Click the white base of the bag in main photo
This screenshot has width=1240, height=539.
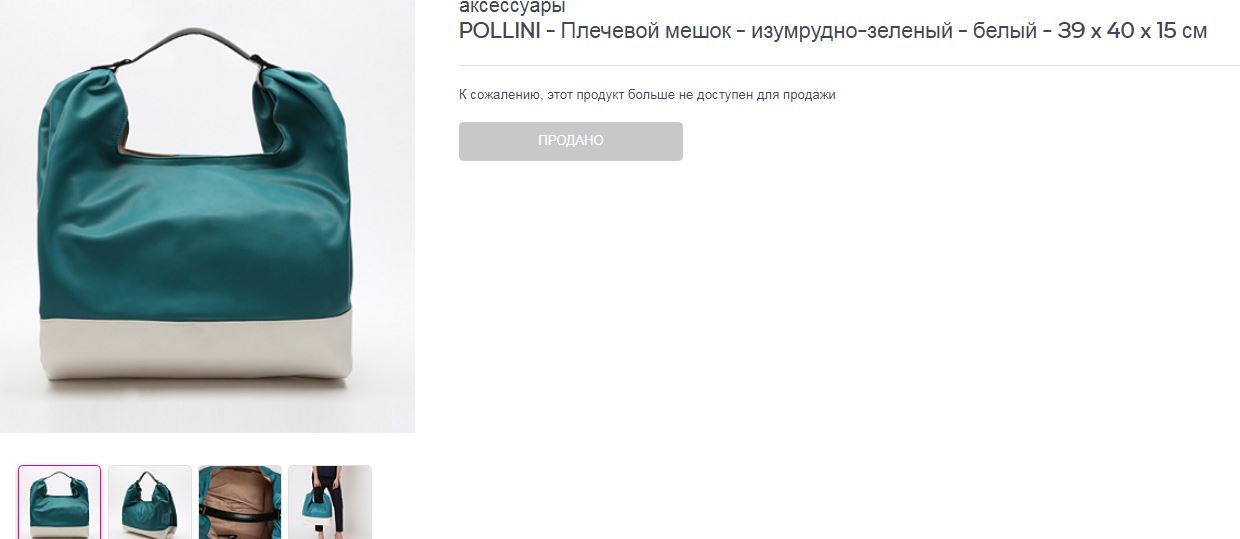pos(196,347)
